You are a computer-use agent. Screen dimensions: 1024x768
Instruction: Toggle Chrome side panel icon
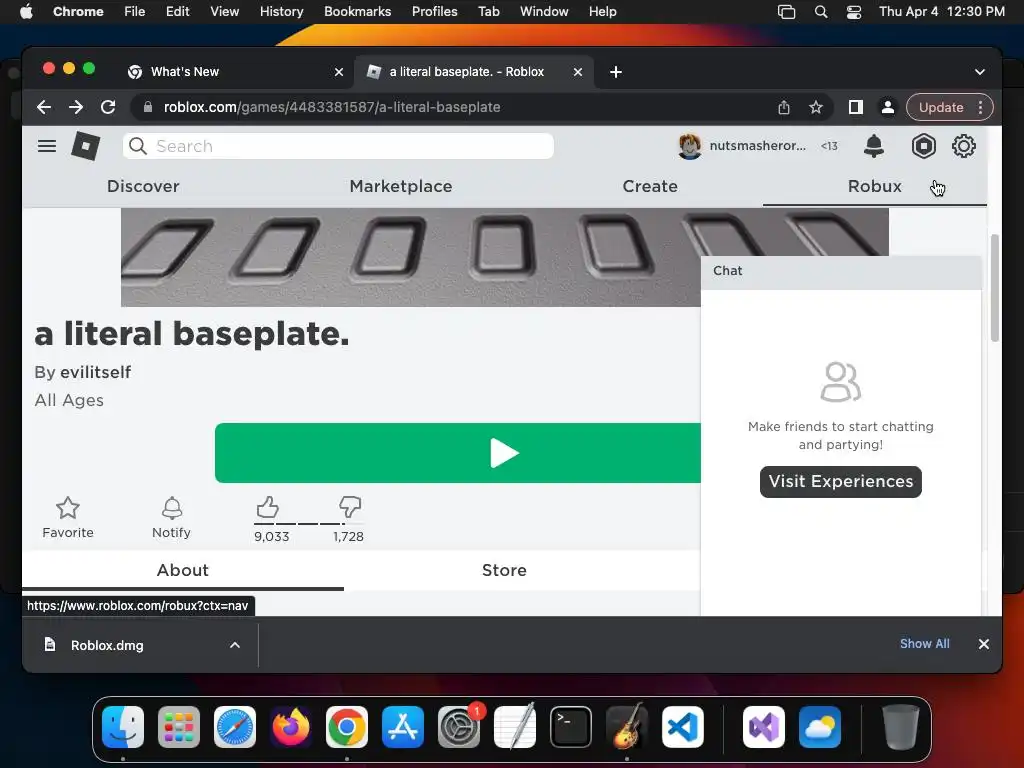(856, 107)
